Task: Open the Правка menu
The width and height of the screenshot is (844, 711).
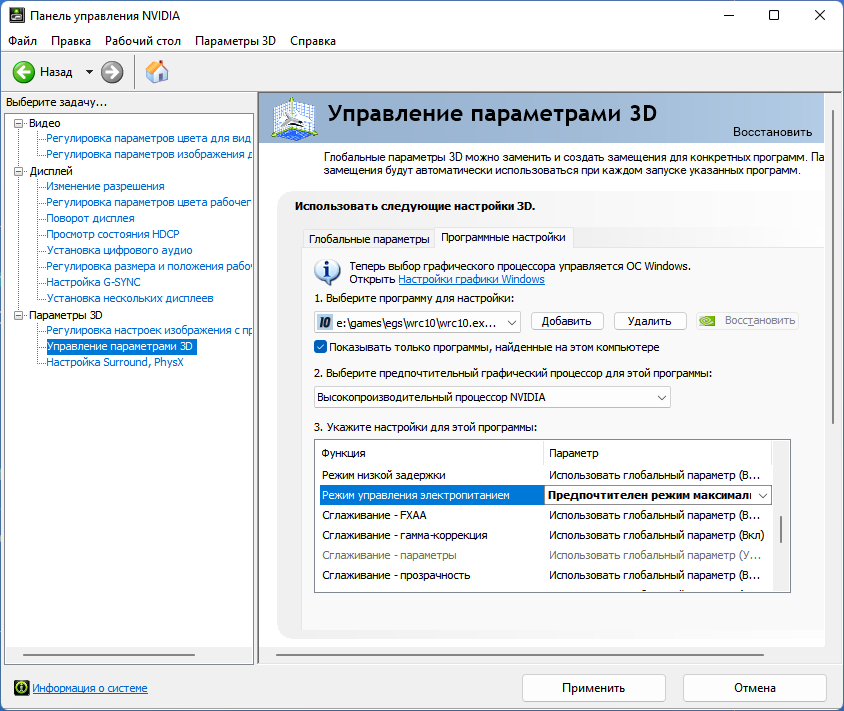Action: pos(71,41)
